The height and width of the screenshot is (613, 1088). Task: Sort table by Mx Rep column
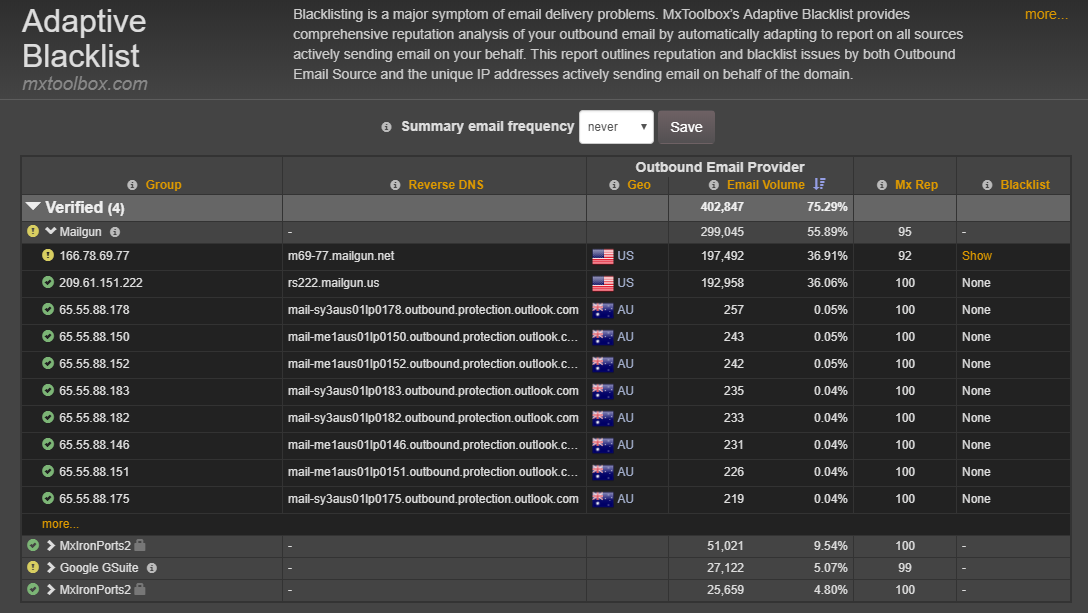coord(916,185)
